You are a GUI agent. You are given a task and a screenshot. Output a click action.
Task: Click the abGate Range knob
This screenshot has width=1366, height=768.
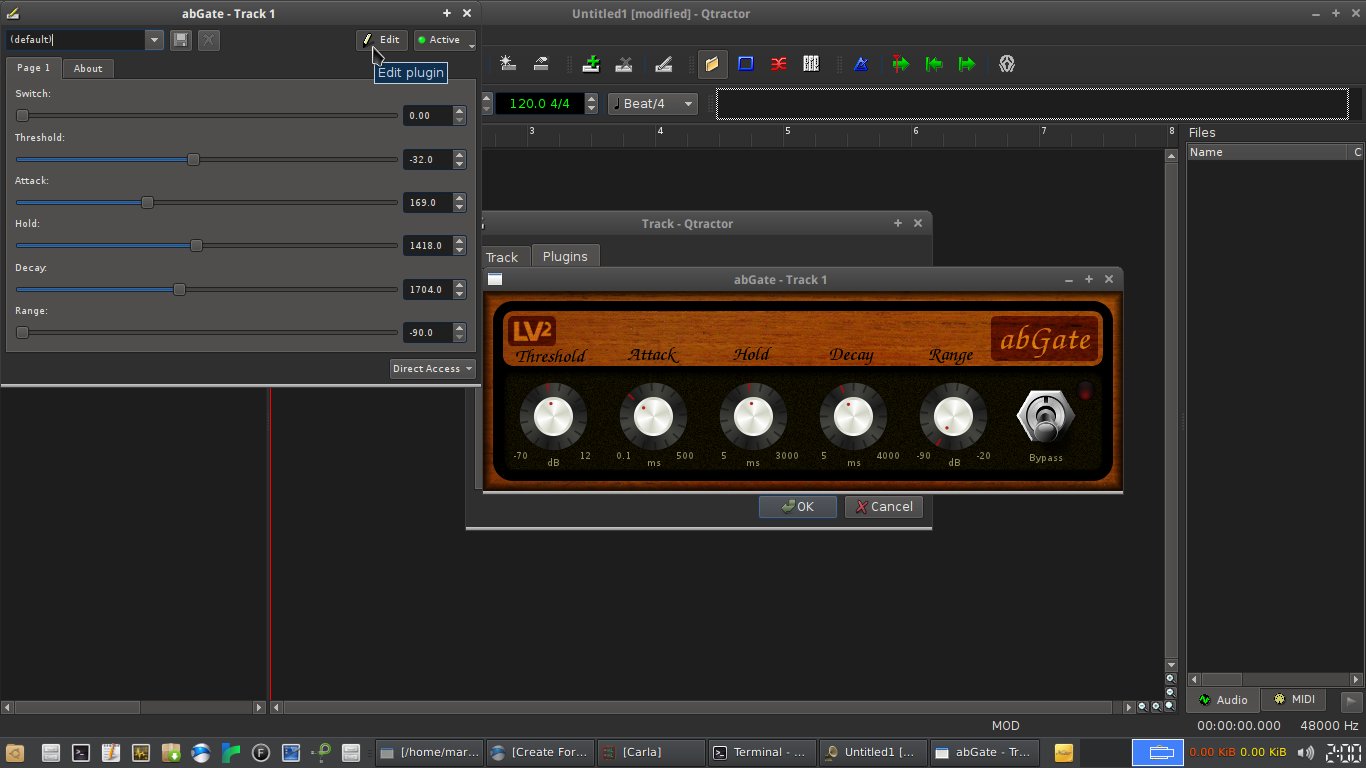pyautogui.click(x=953, y=417)
